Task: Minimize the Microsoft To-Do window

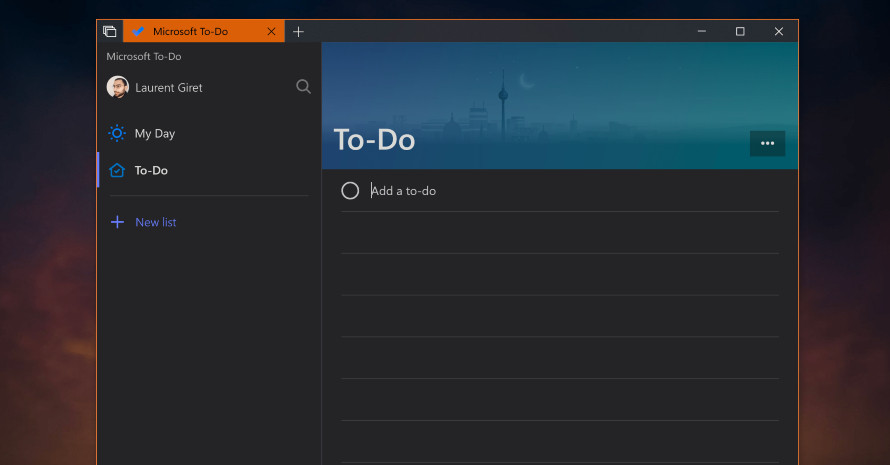Action: [x=702, y=31]
